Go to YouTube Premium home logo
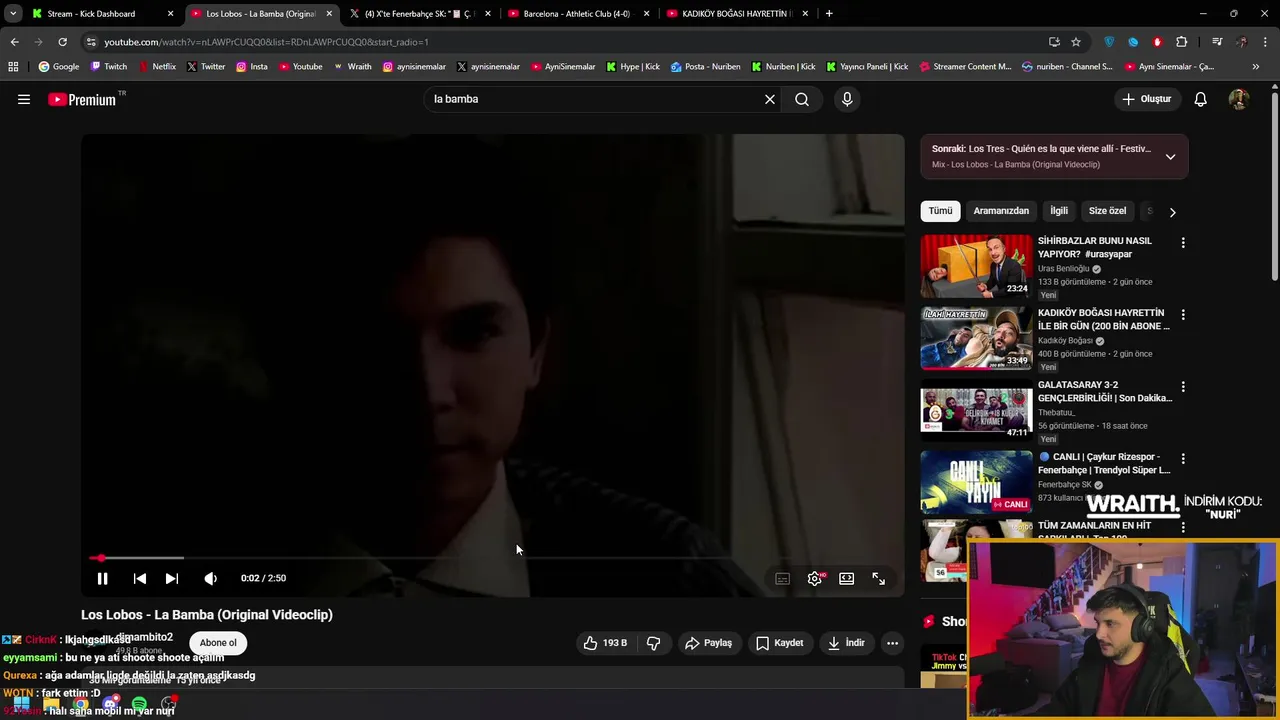1280x720 pixels. [82, 99]
